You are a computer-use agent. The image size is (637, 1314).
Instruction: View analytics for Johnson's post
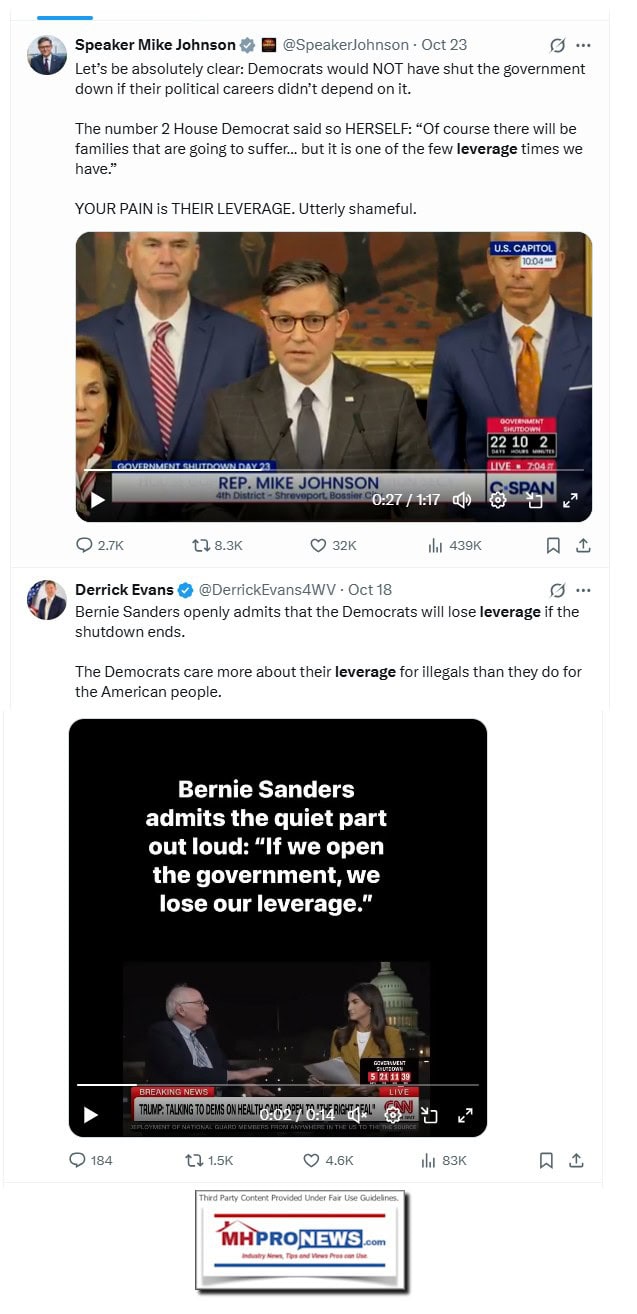435,545
